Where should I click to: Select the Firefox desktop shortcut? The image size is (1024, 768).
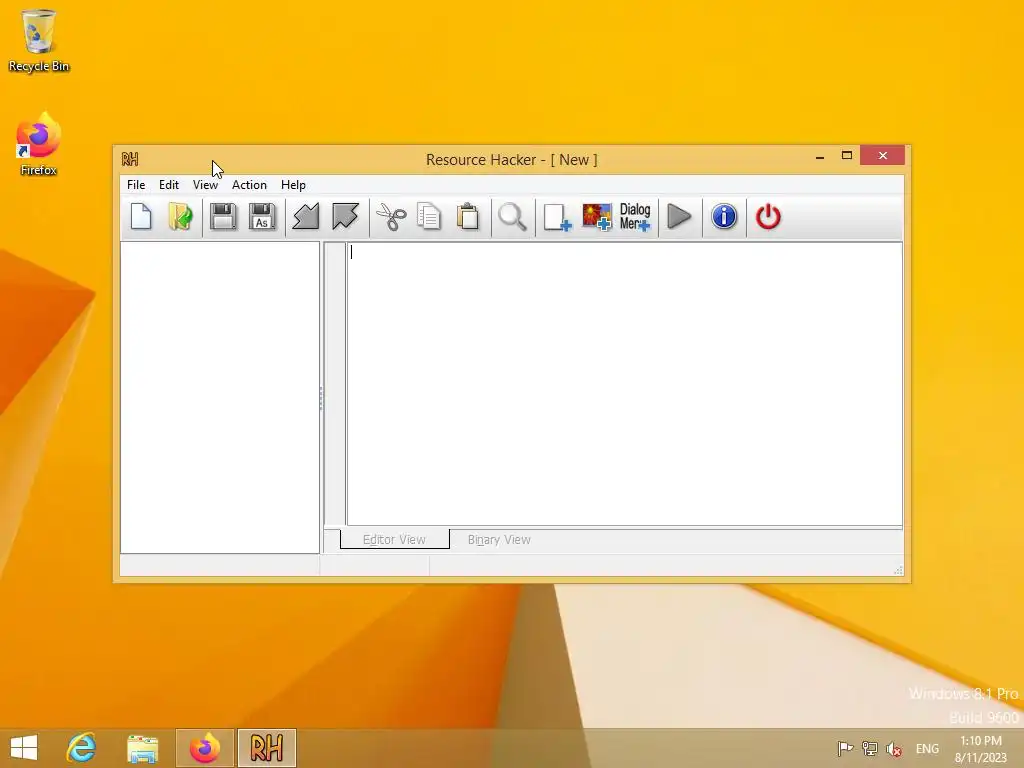39,144
